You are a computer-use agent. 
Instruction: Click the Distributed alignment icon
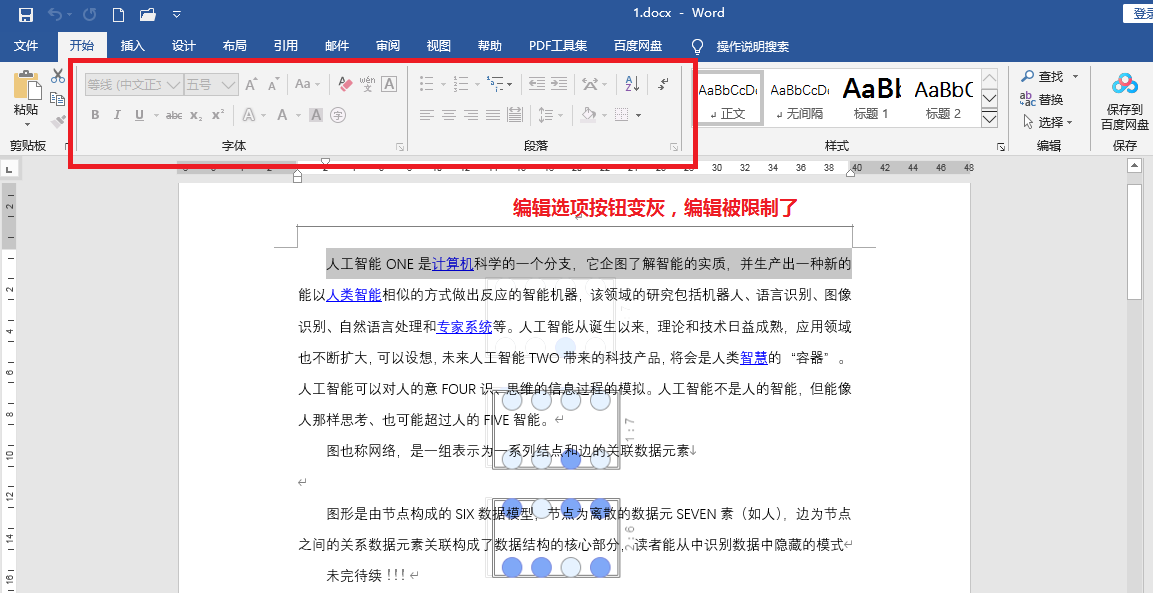coord(515,115)
